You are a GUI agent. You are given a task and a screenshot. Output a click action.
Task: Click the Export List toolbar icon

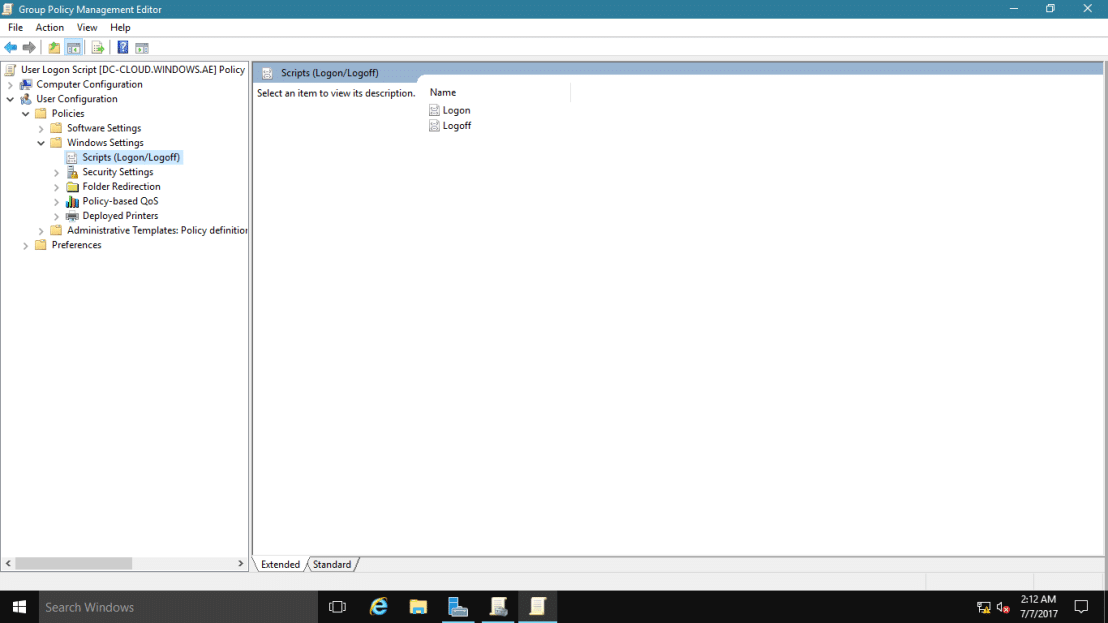pyautogui.click(x=98, y=47)
